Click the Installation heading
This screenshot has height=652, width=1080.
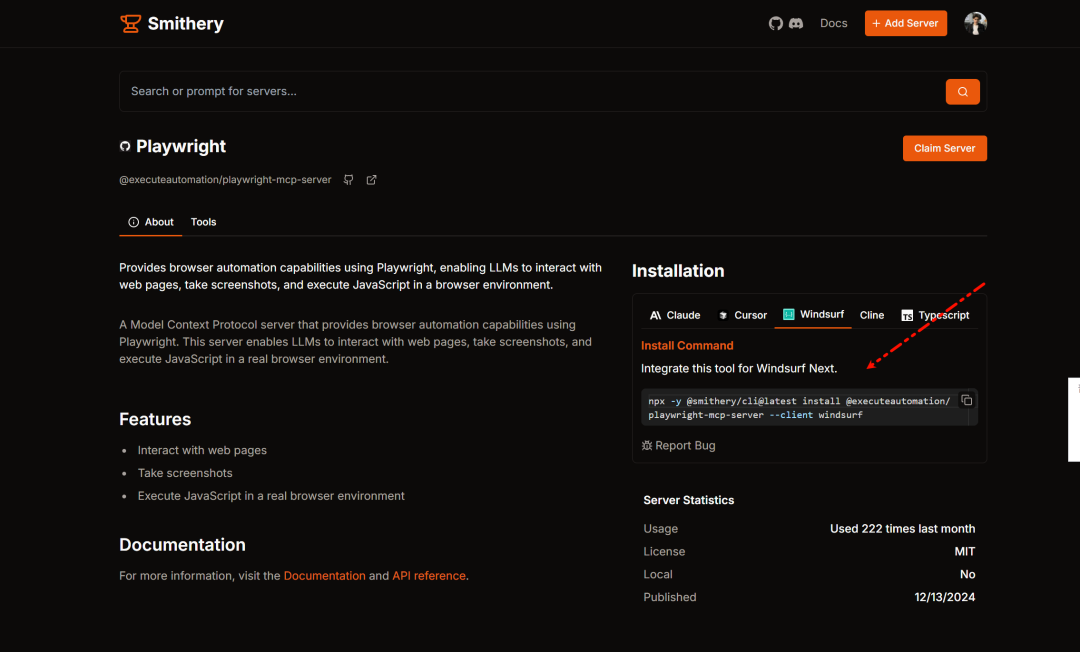[678, 271]
